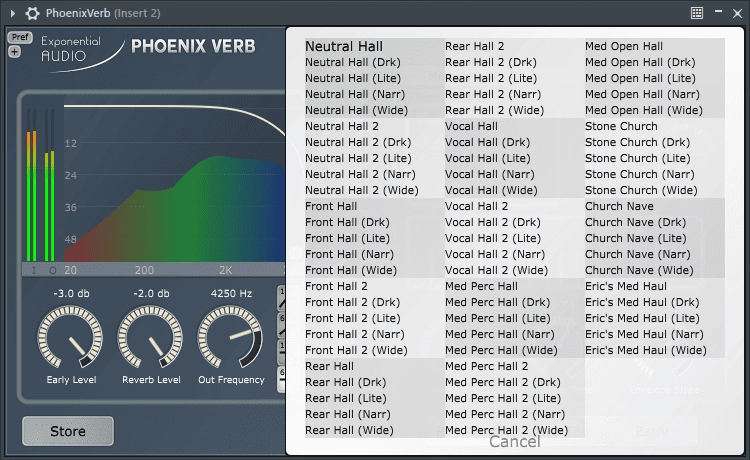Open the Pref preferences button
Viewport: 750px width, 460px height.
(20, 37)
